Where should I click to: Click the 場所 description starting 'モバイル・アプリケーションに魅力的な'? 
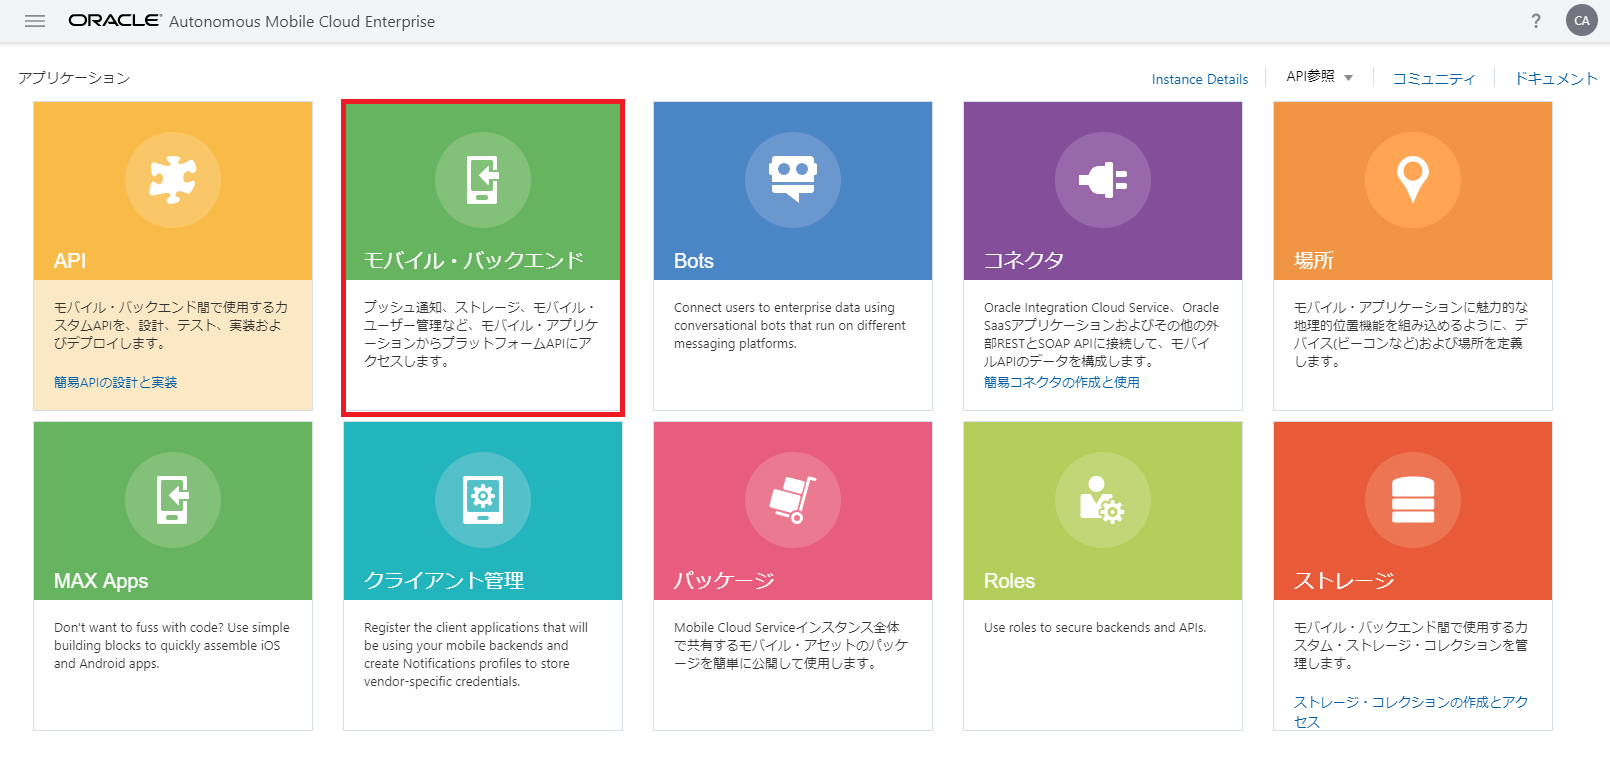[1411, 335]
